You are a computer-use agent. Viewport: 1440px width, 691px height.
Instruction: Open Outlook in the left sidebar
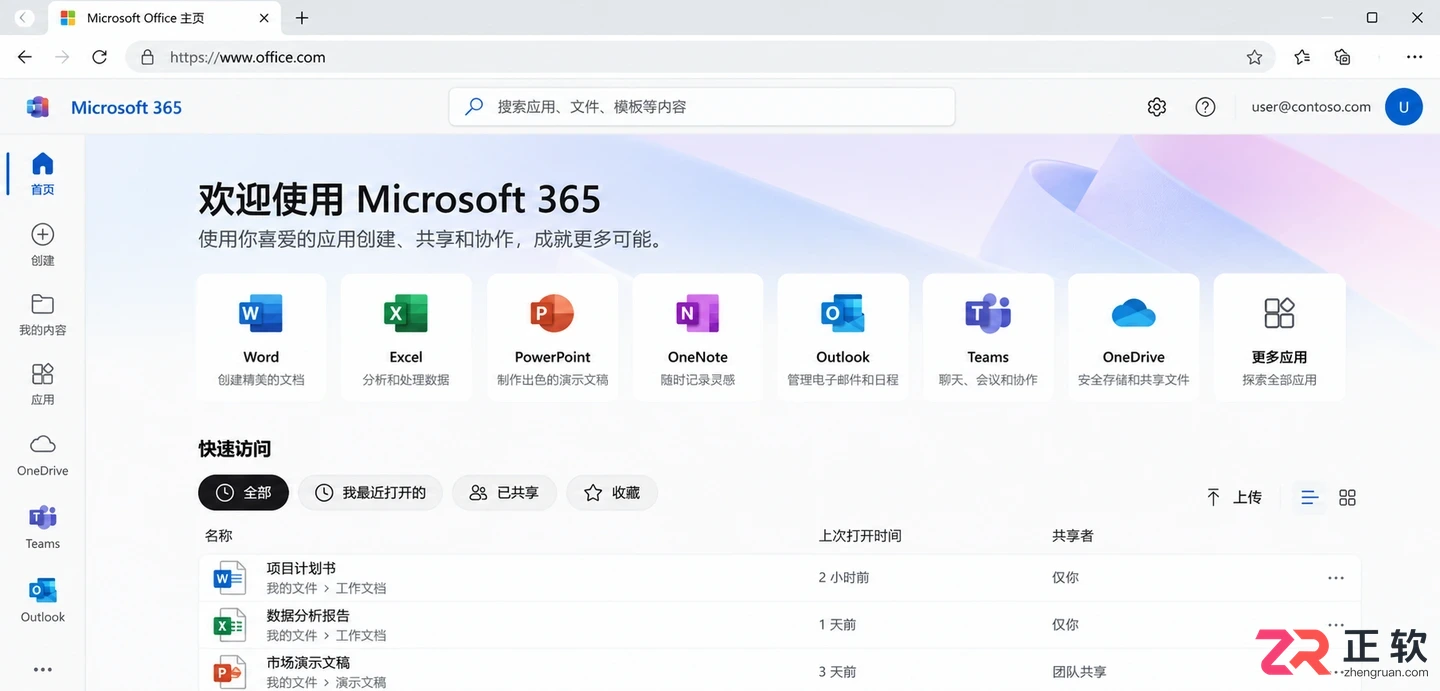[x=42, y=600]
